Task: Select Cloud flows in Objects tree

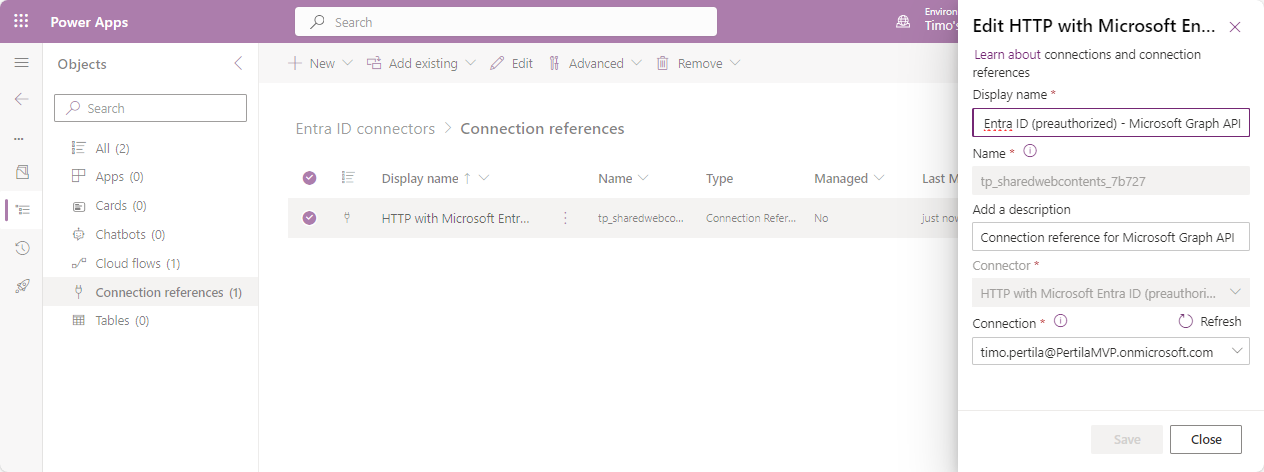Action: 137,264
